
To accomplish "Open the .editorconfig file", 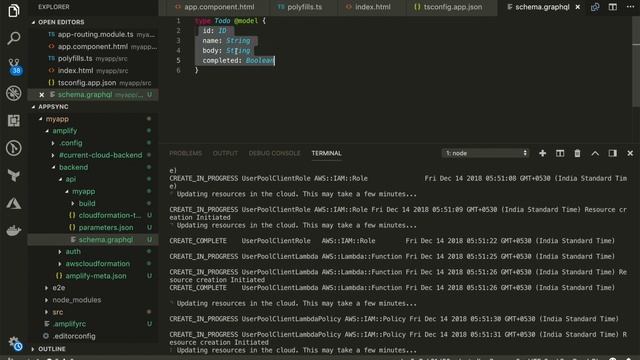I will [93, 336].
